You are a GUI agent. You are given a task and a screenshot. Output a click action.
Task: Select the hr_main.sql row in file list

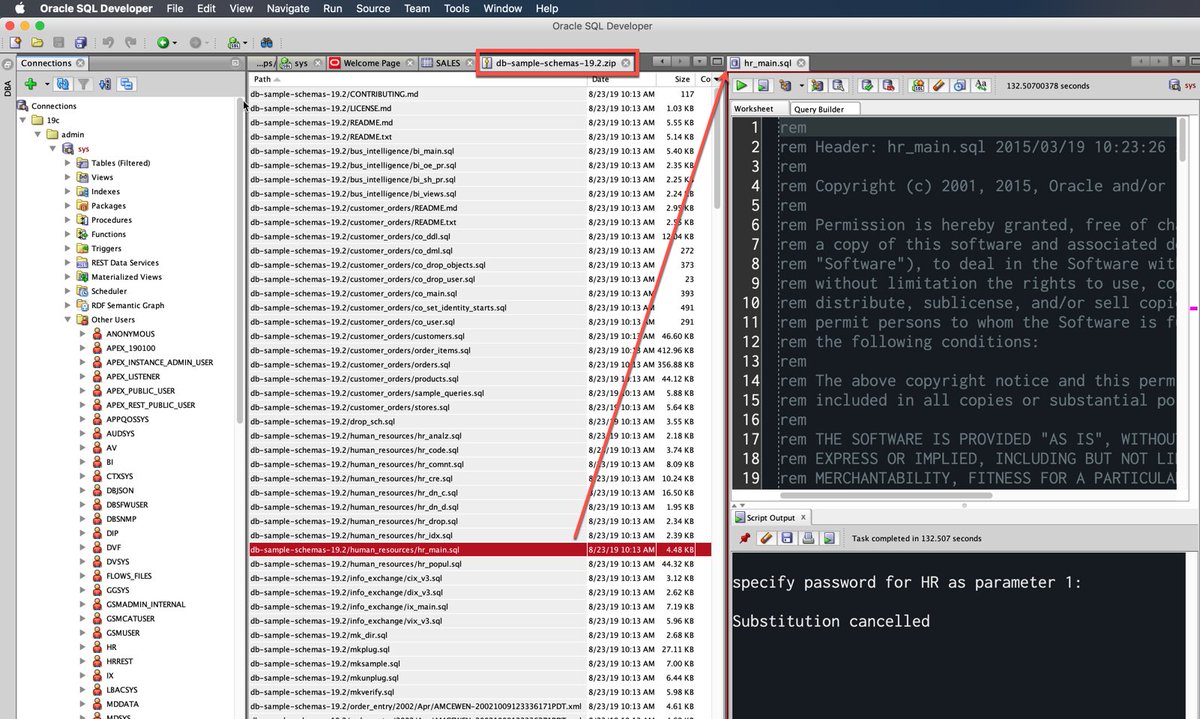point(479,549)
